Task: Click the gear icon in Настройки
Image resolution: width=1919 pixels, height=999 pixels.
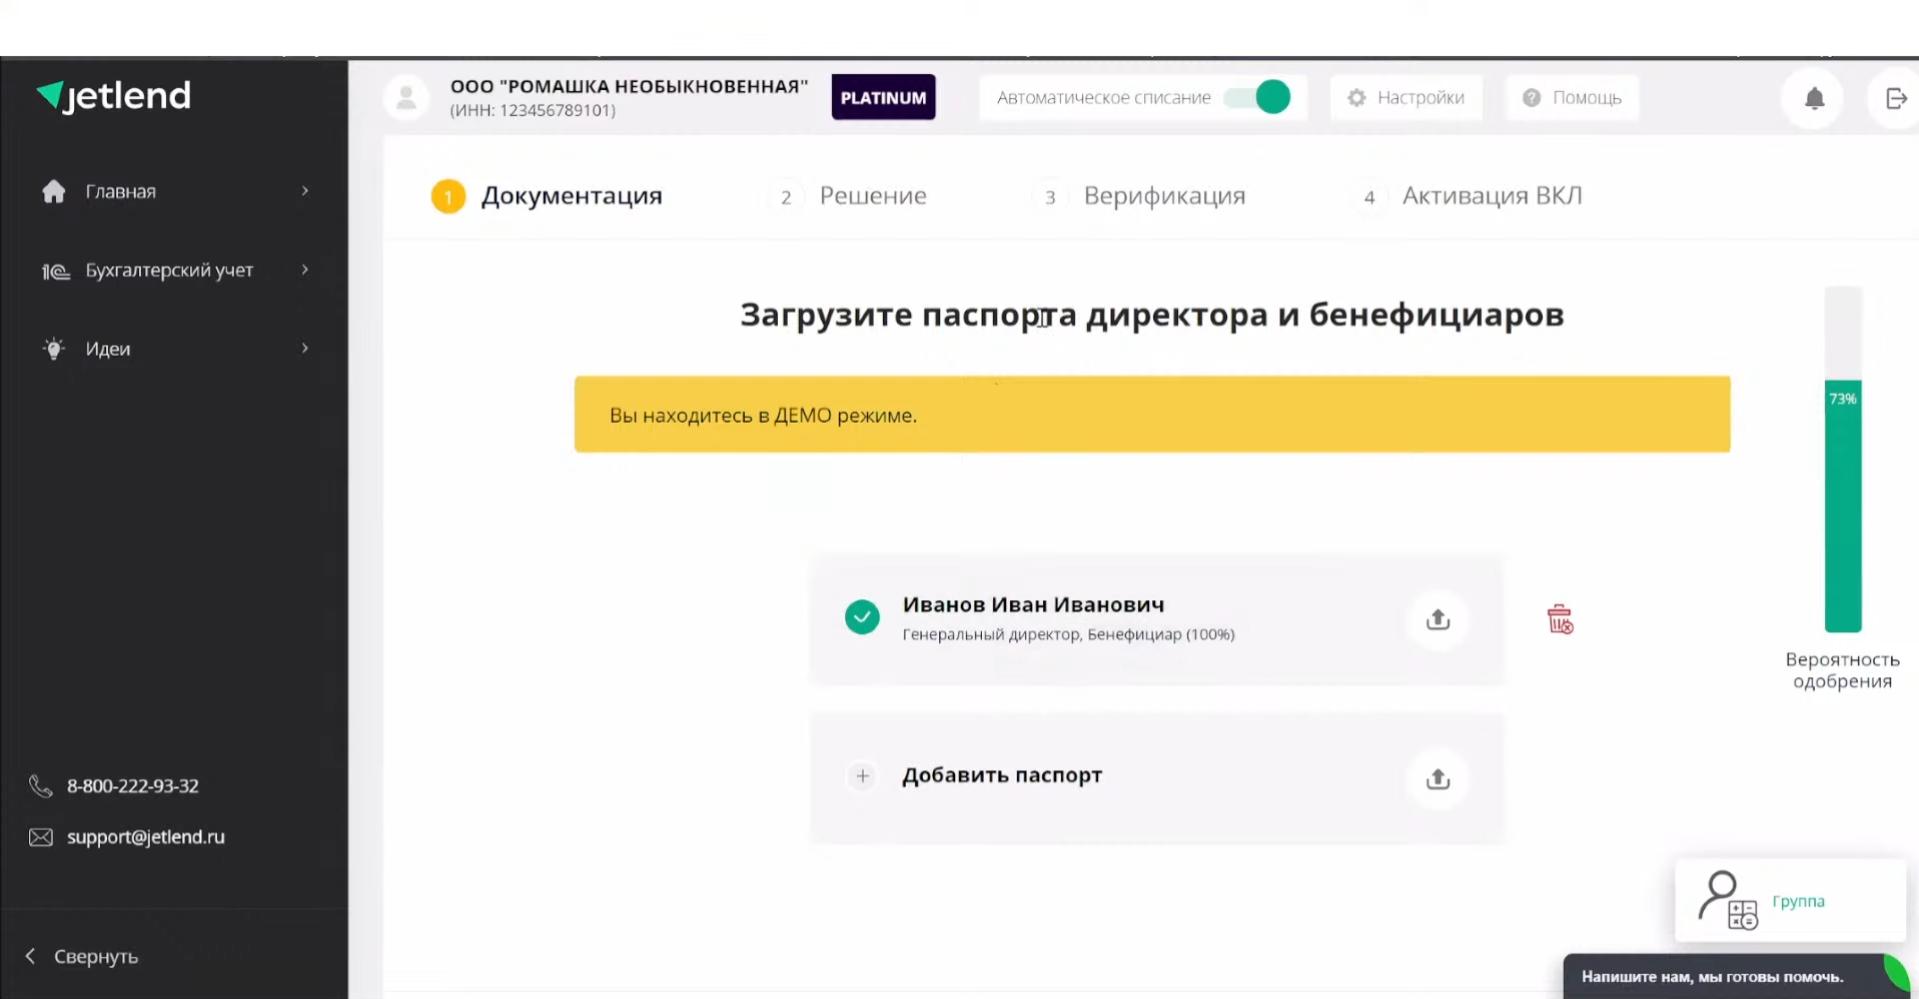Action: [1356, 98]
